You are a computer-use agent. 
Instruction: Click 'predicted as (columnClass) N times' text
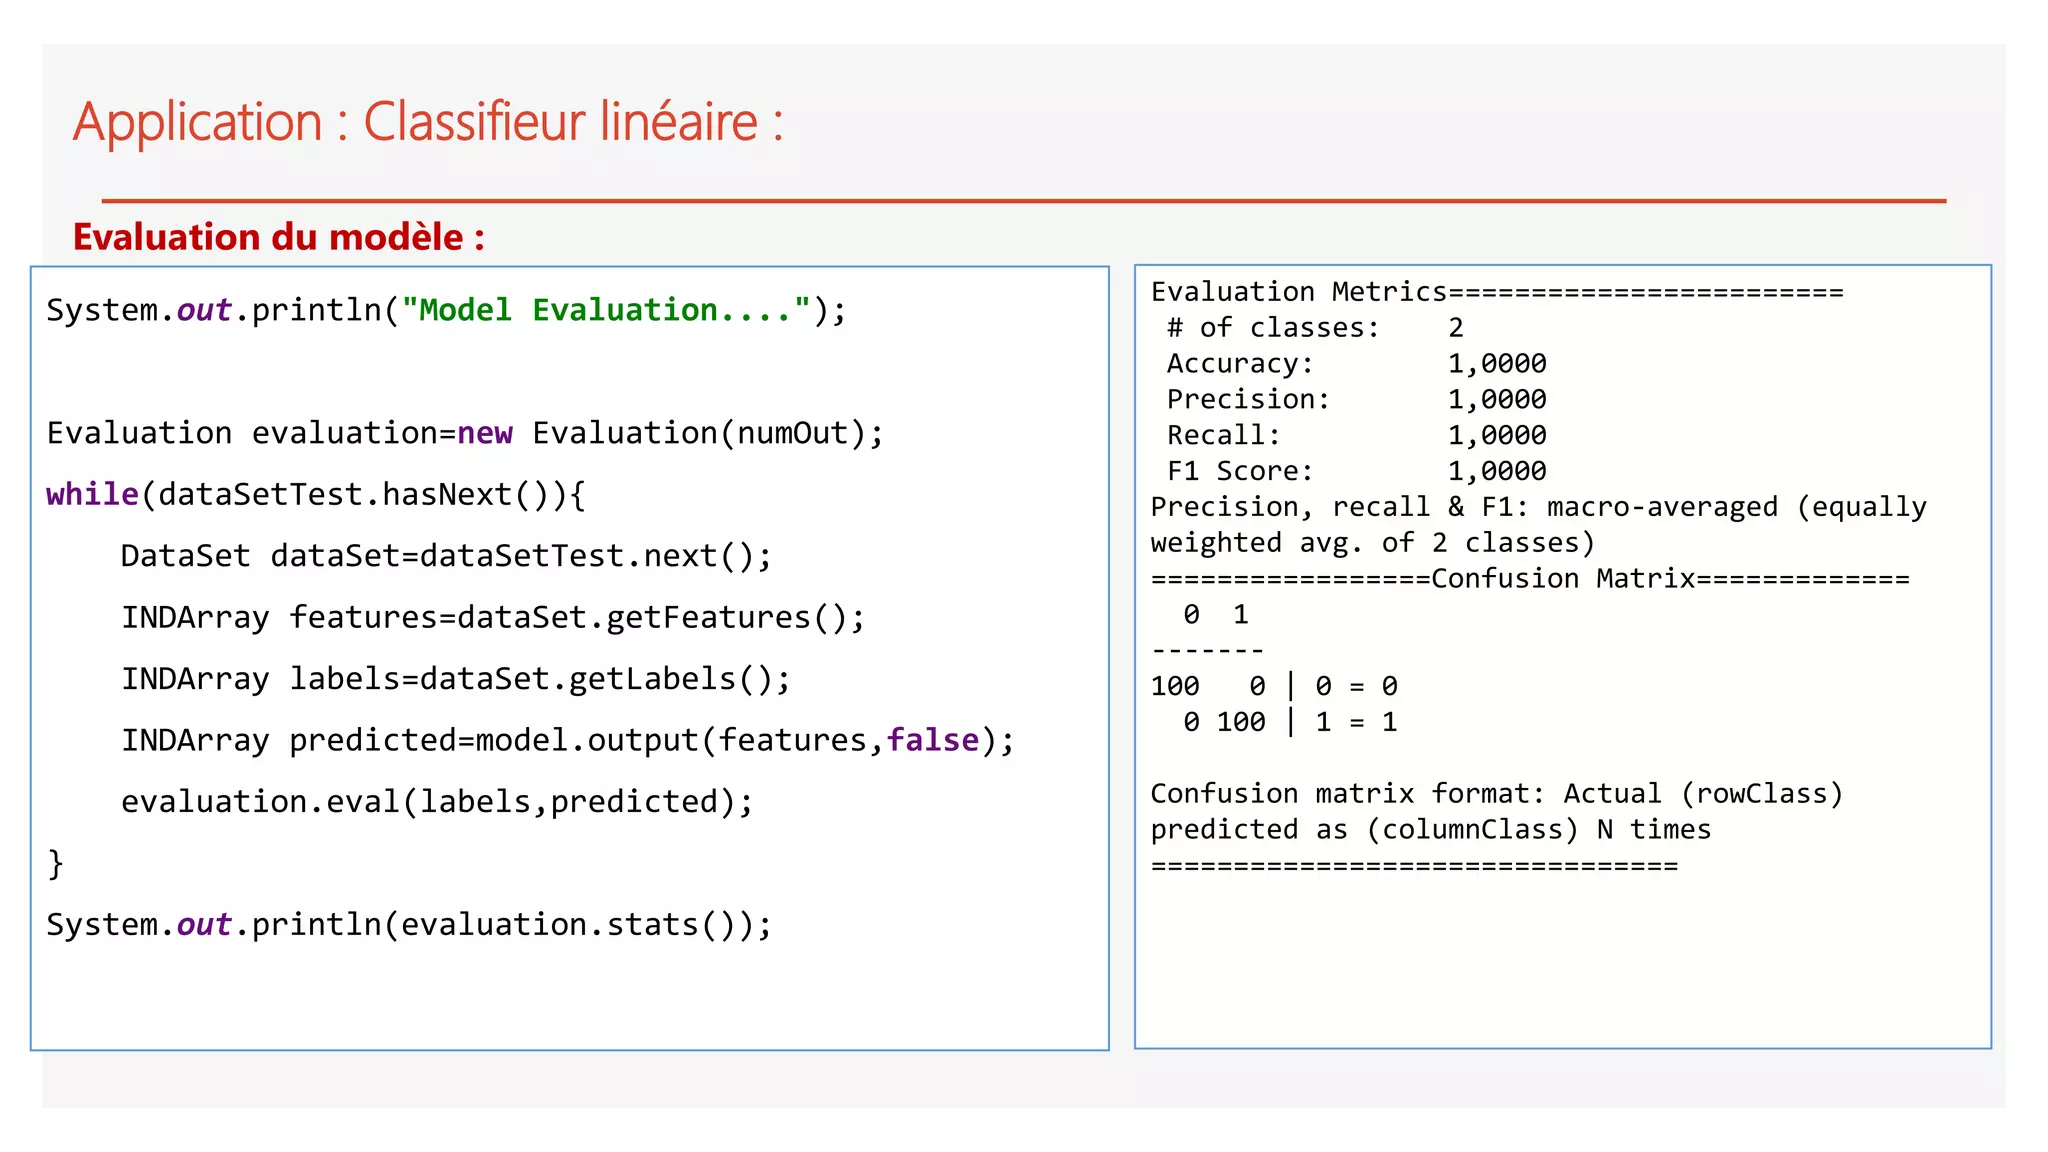tap(1430, 830)
